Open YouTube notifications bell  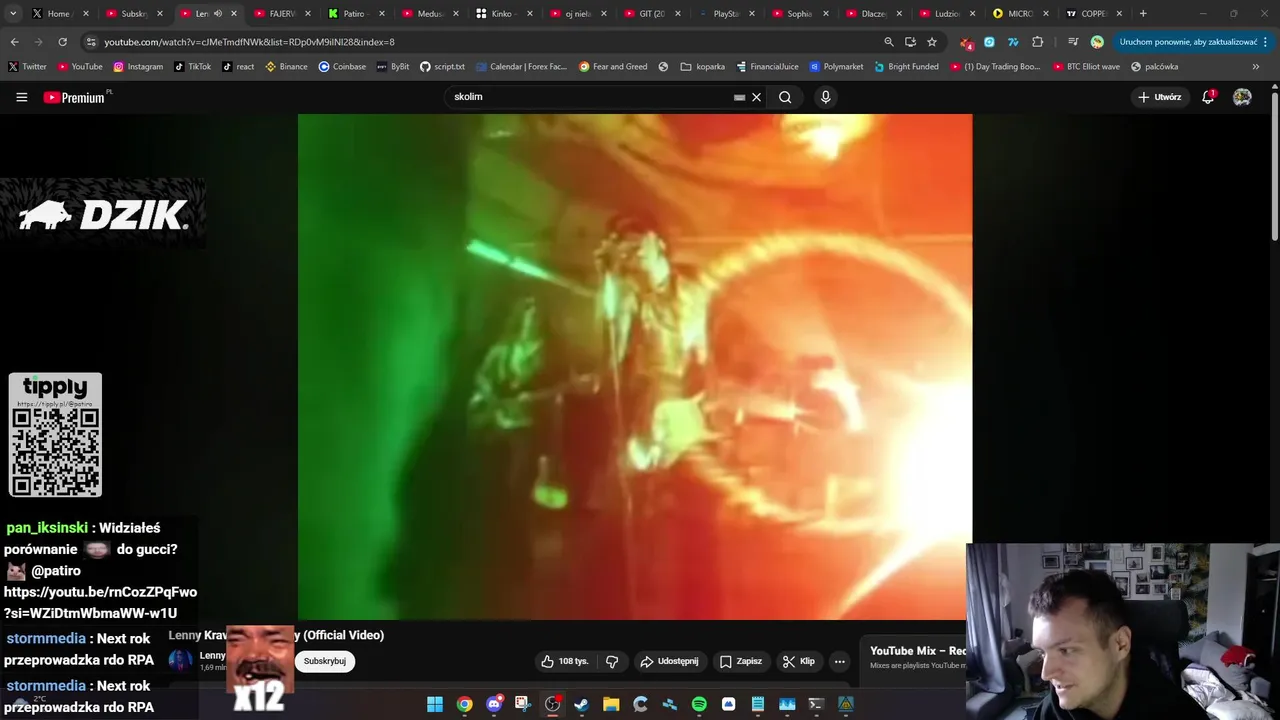click(1208, 97)
